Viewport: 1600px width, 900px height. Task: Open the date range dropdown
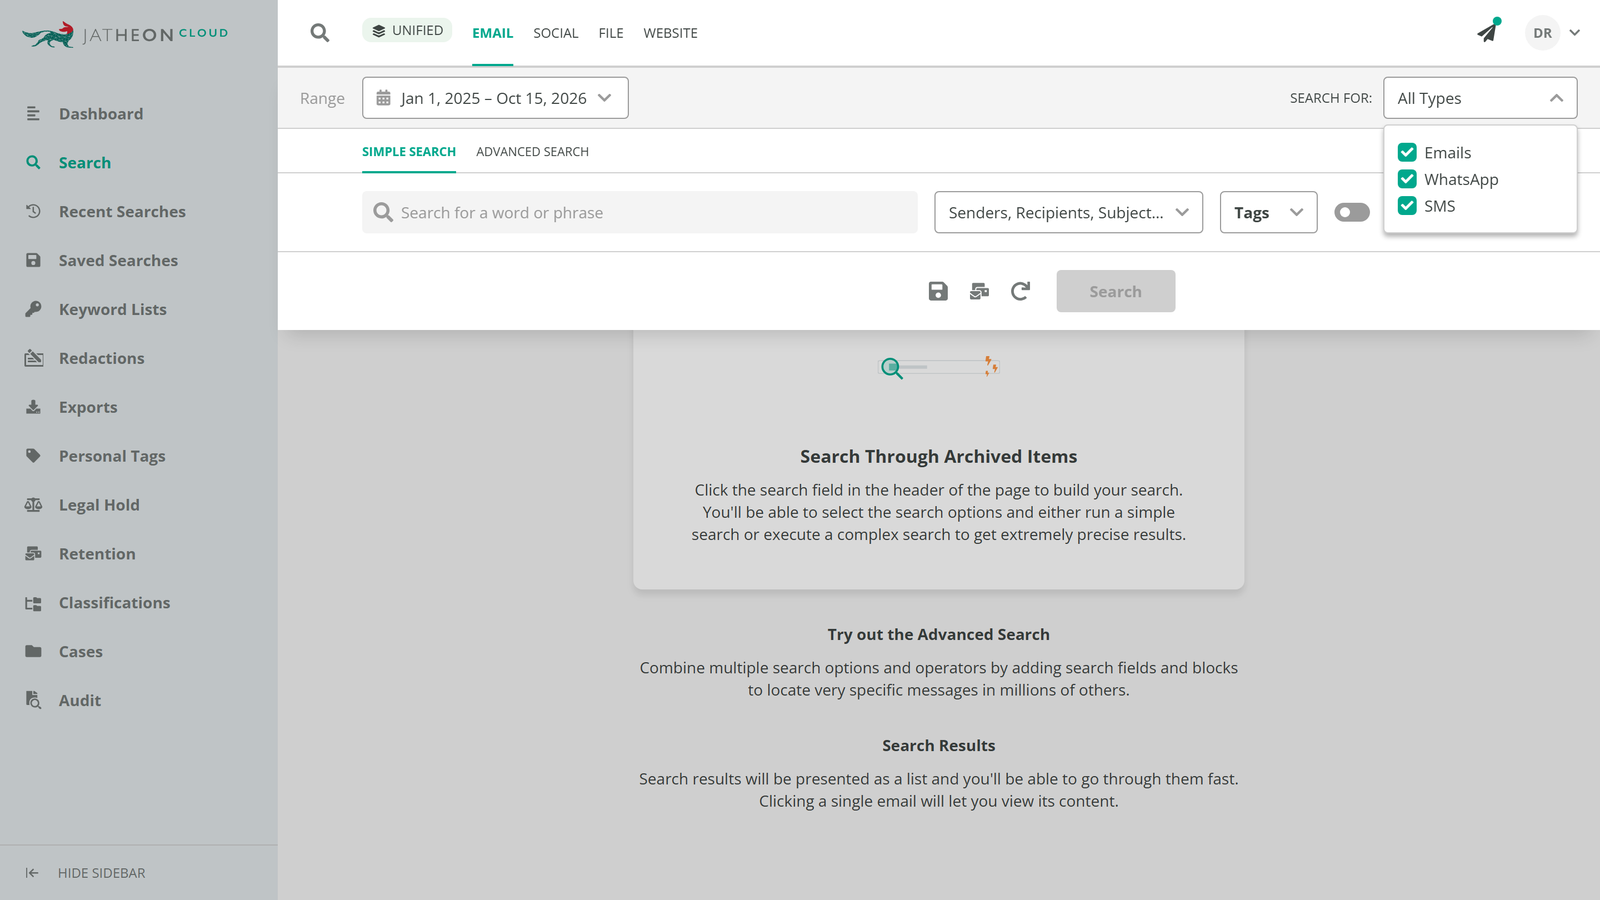tap(495, 98)
